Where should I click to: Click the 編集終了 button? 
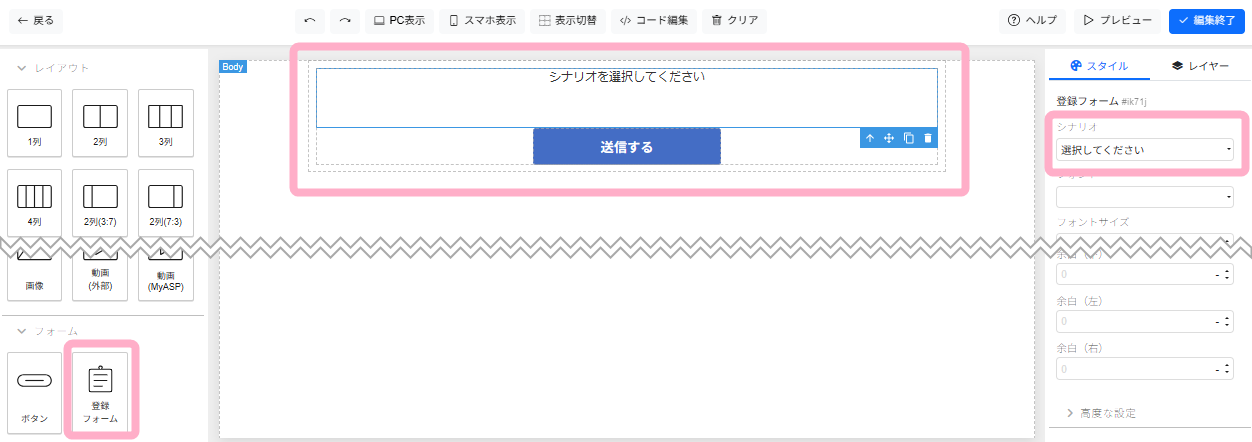click(1206, 20)
